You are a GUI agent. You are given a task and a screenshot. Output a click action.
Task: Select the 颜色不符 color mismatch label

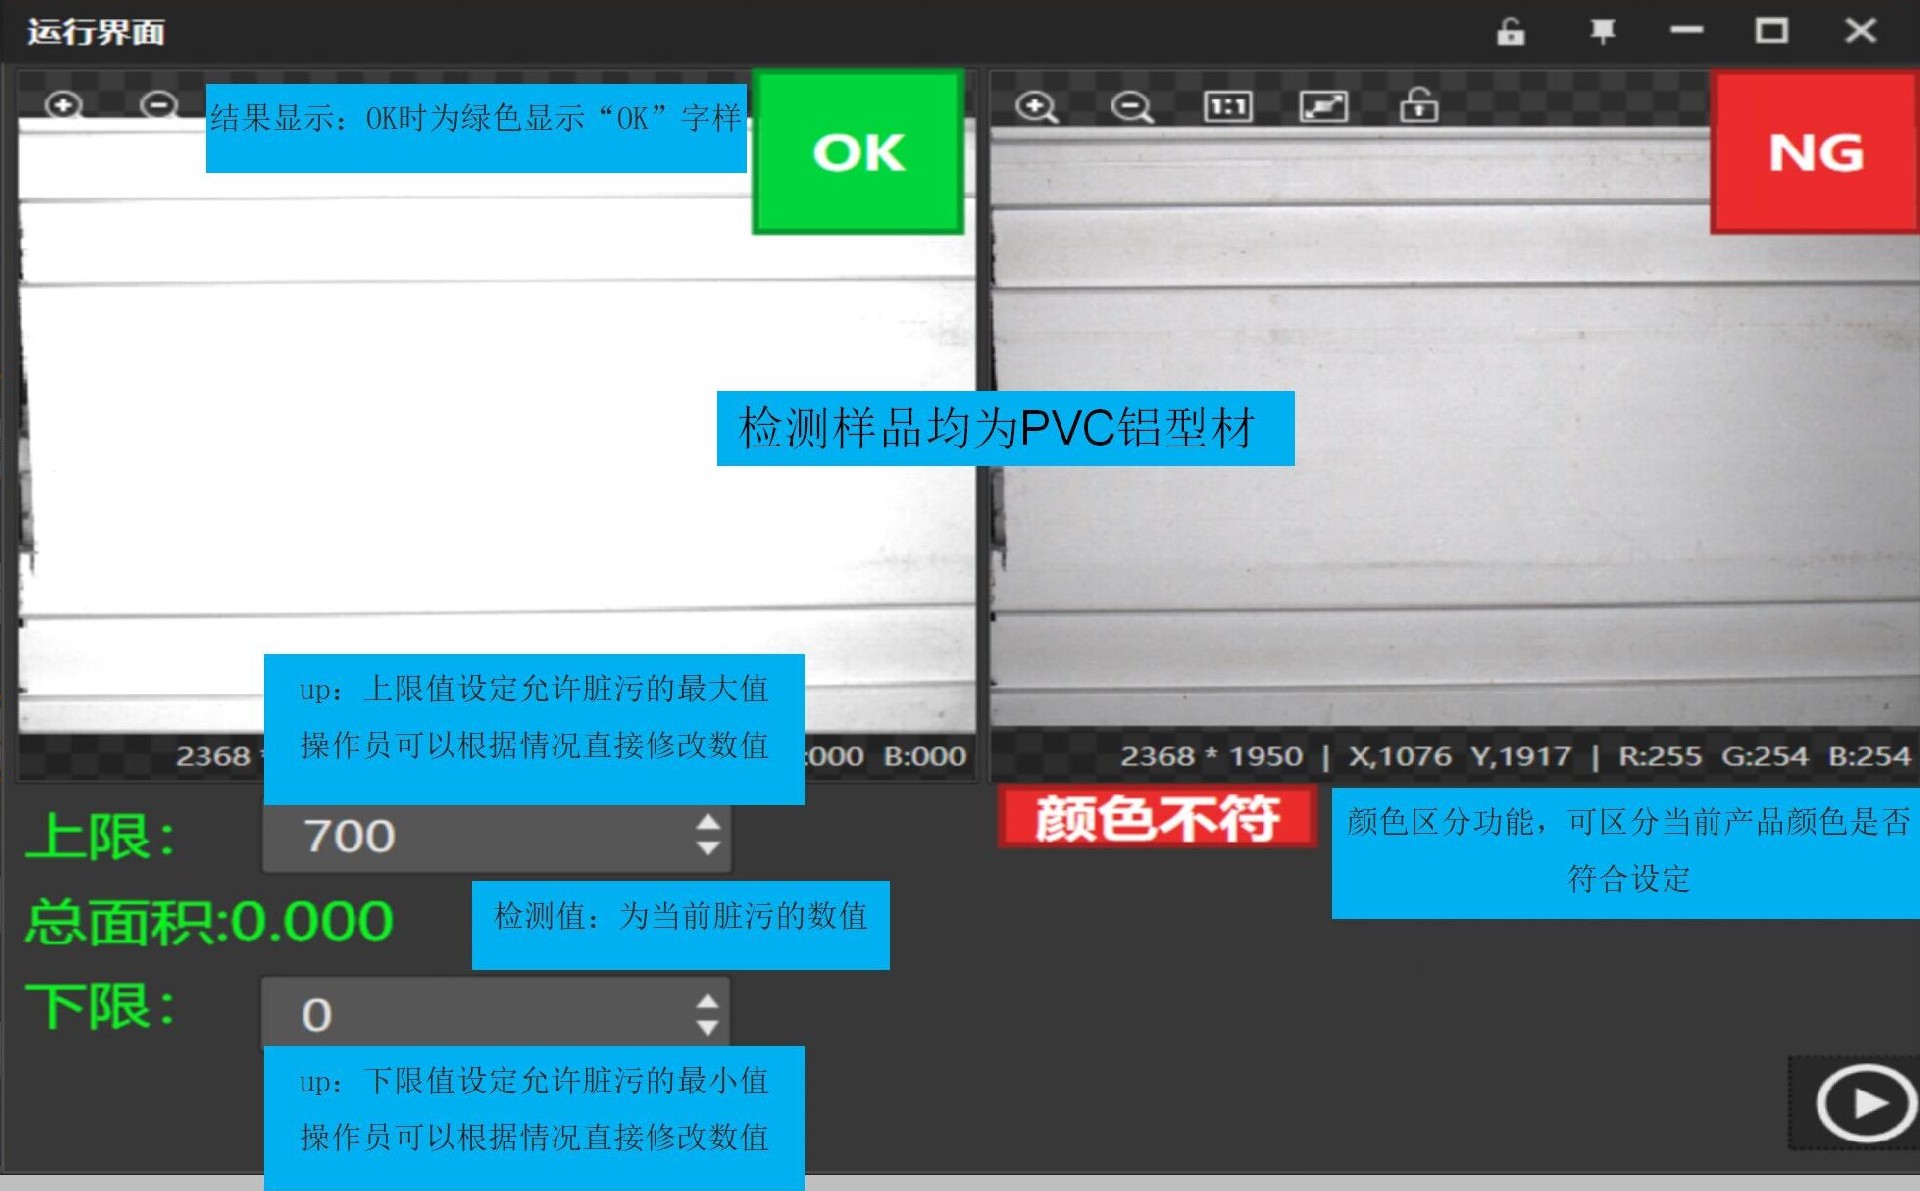click(x=1155, y=818)
